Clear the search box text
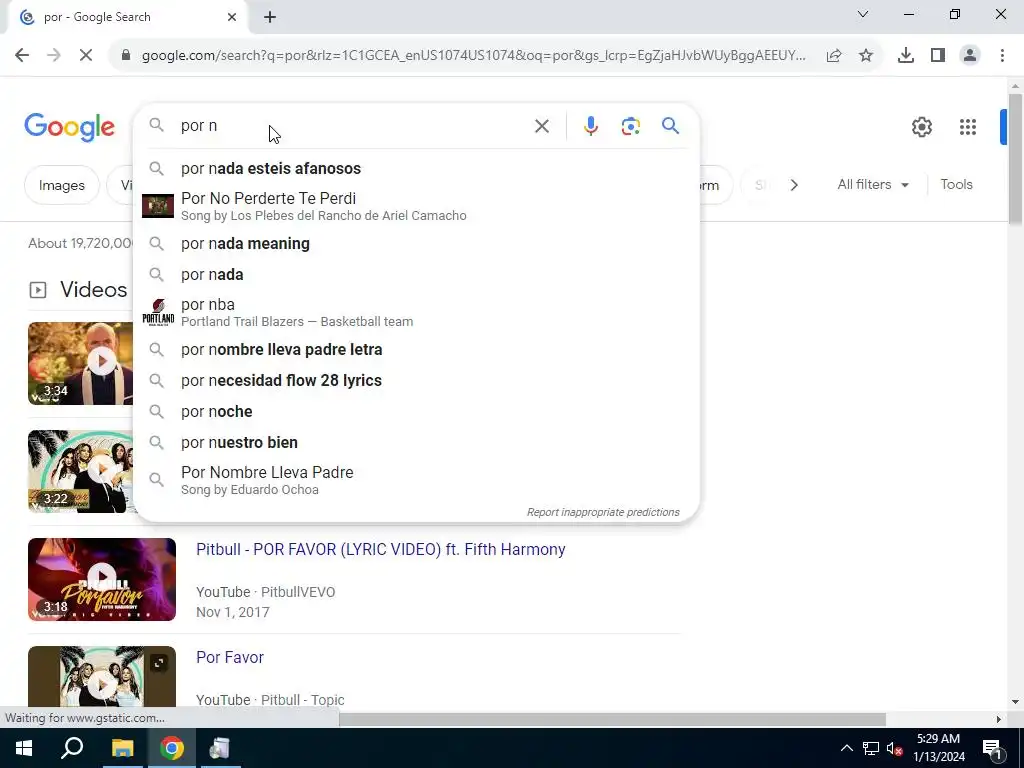Image resolution: width=1024 pixels, height=768 pixels. coord(541,126)
